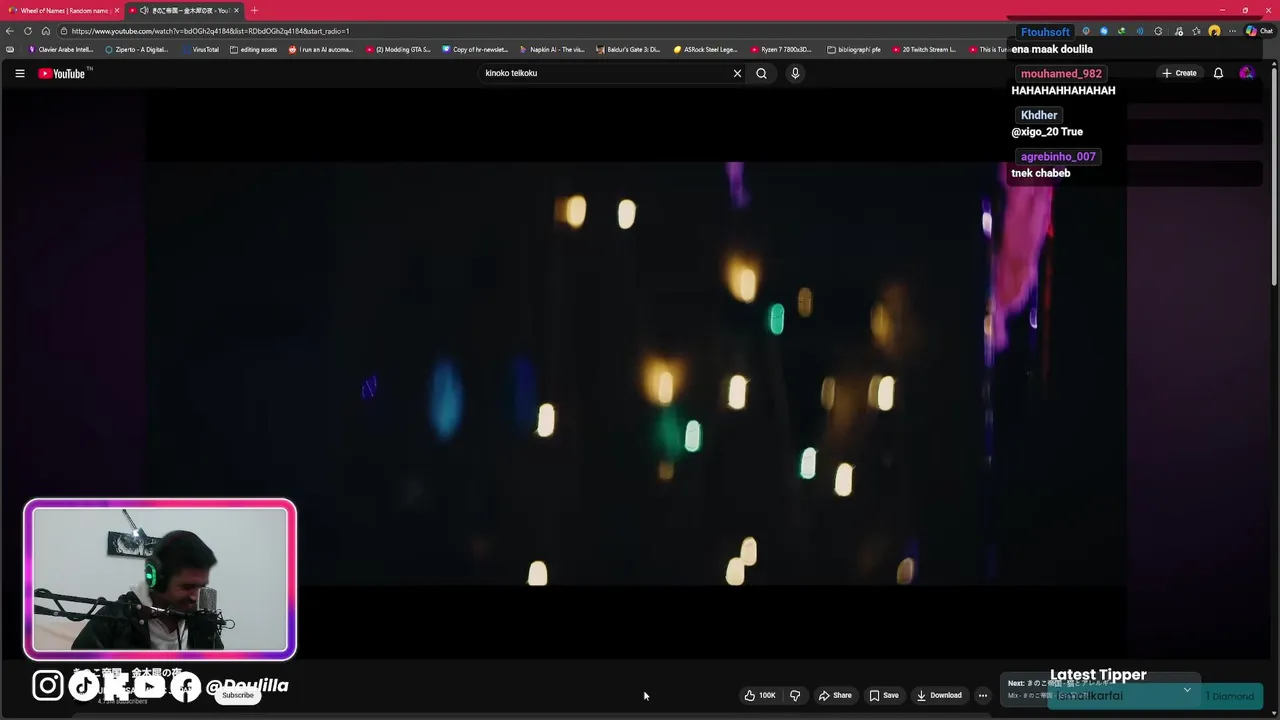Open the Modding GTA S... bookmark
This screenshot has width=1280, height=720.
398,49
